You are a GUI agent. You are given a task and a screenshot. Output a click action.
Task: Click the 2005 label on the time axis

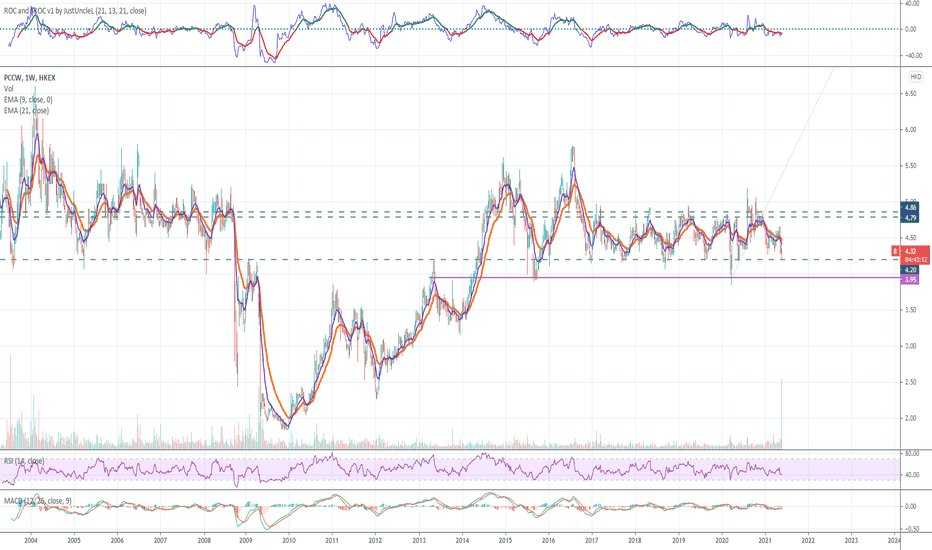tap(74, 540)
